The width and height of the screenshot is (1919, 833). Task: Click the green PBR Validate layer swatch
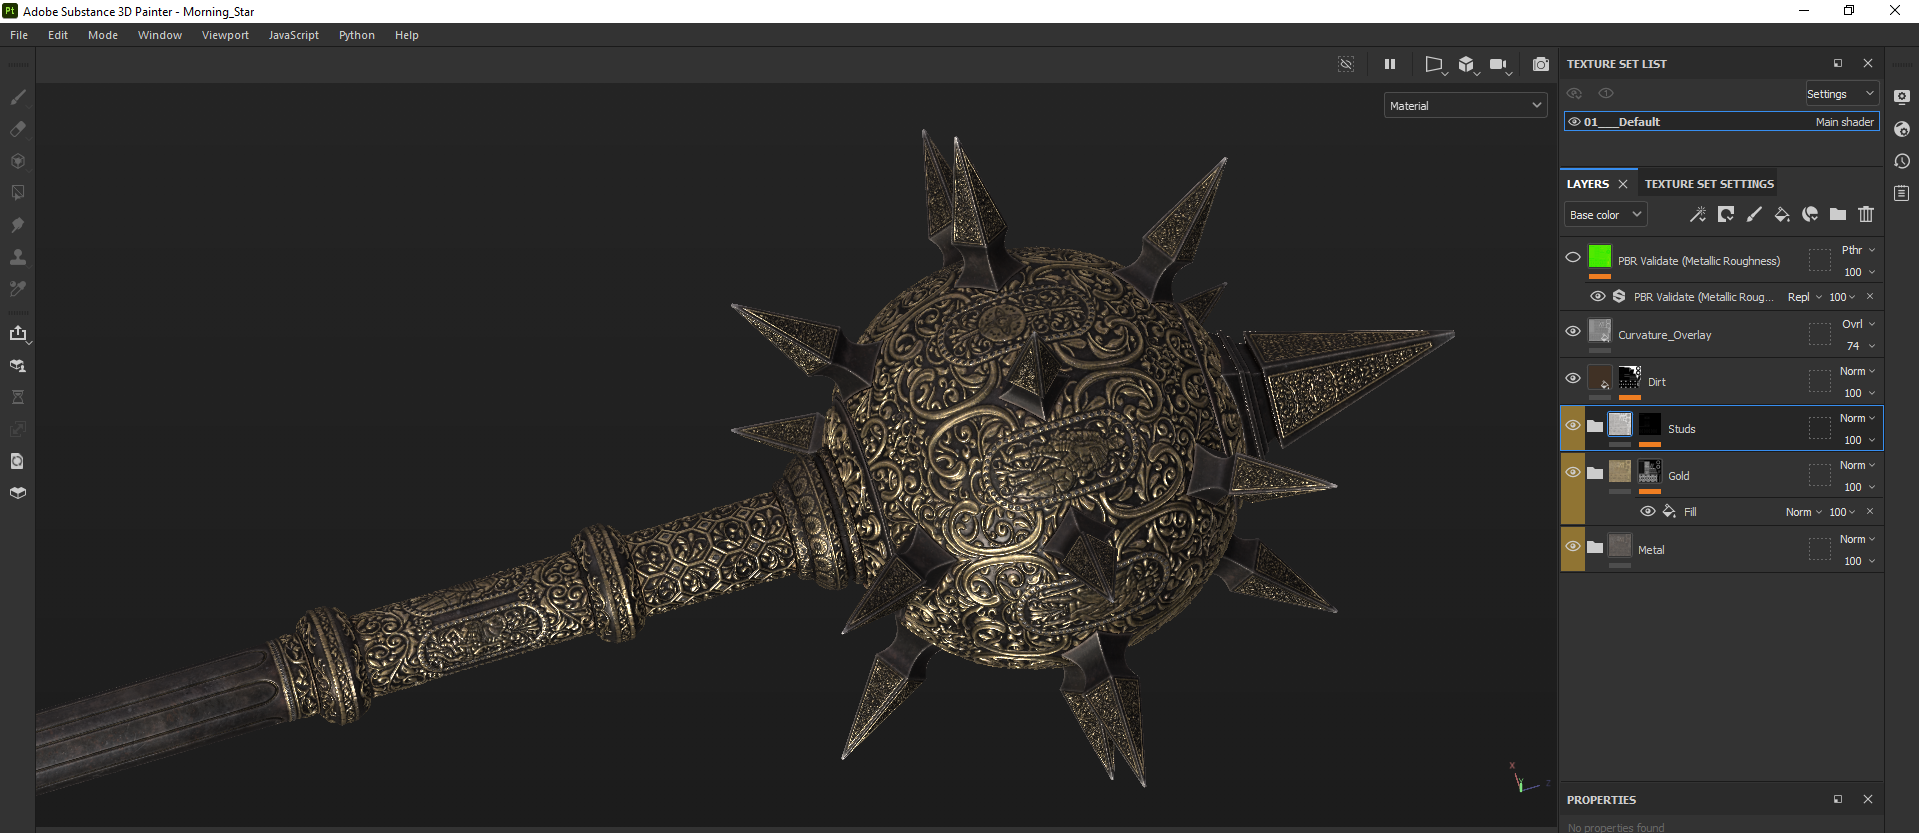1600,257
